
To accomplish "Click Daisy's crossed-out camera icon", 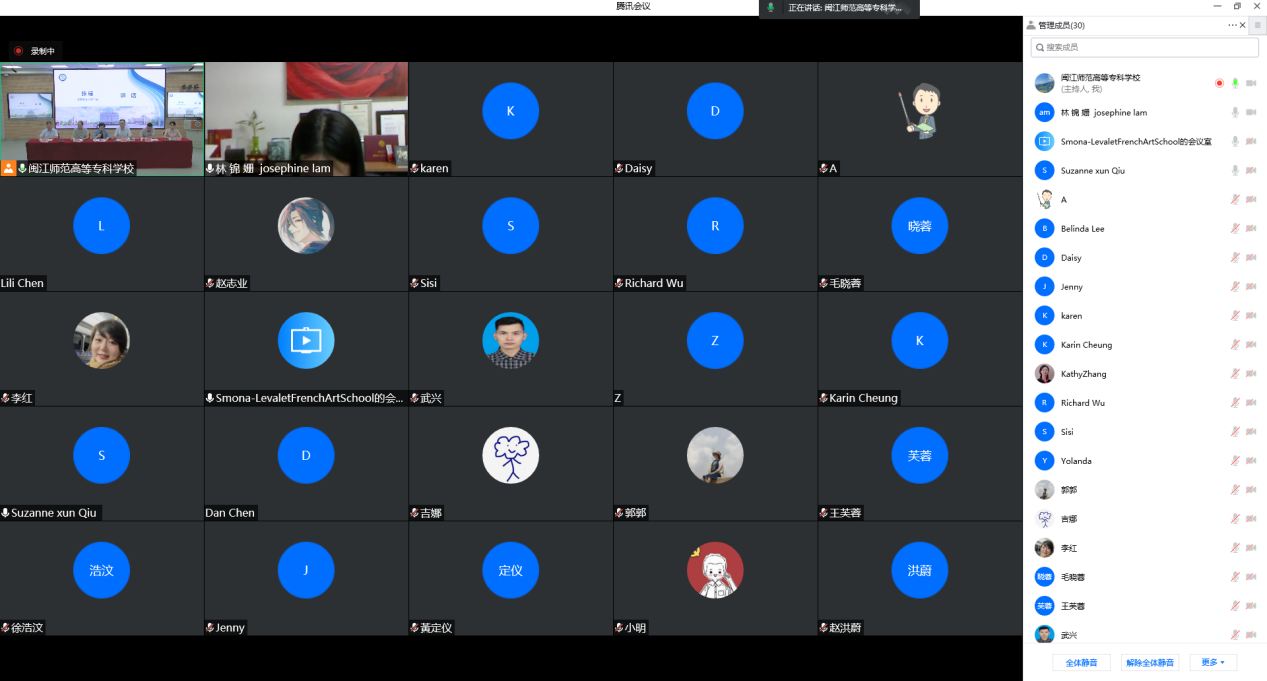I will point(1251,258).
